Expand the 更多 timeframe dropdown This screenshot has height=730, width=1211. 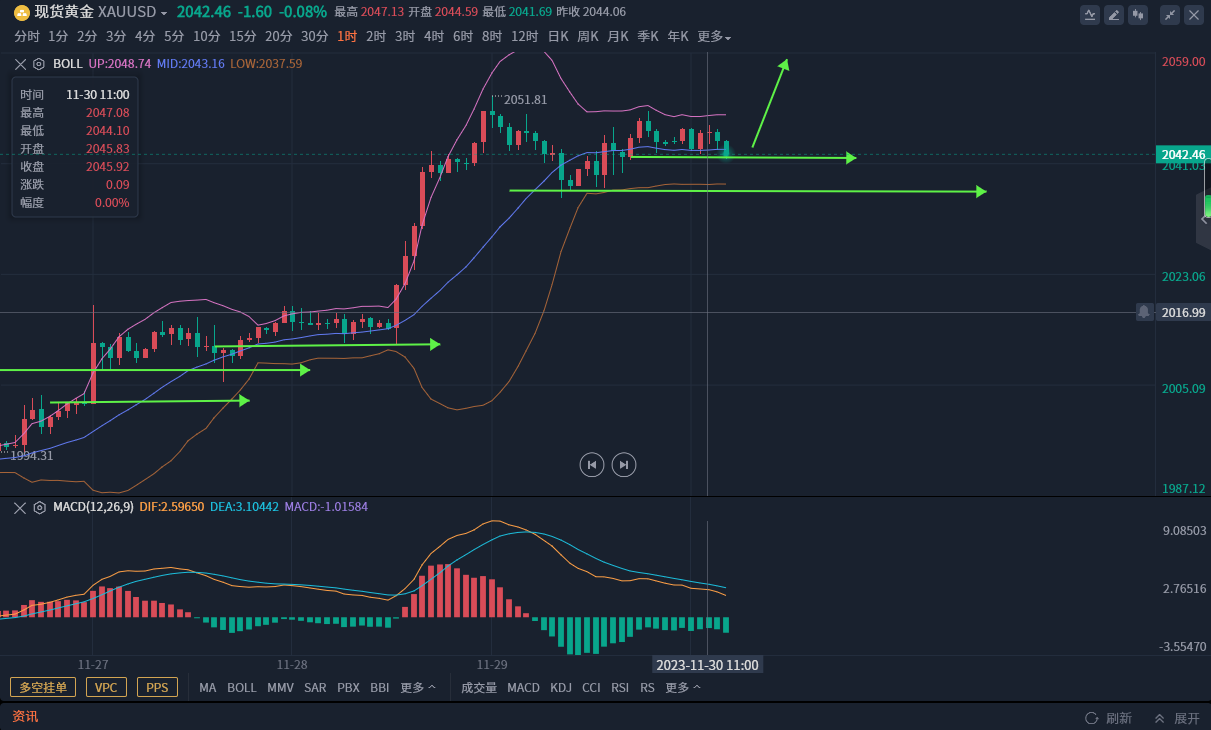coord(714,37)
